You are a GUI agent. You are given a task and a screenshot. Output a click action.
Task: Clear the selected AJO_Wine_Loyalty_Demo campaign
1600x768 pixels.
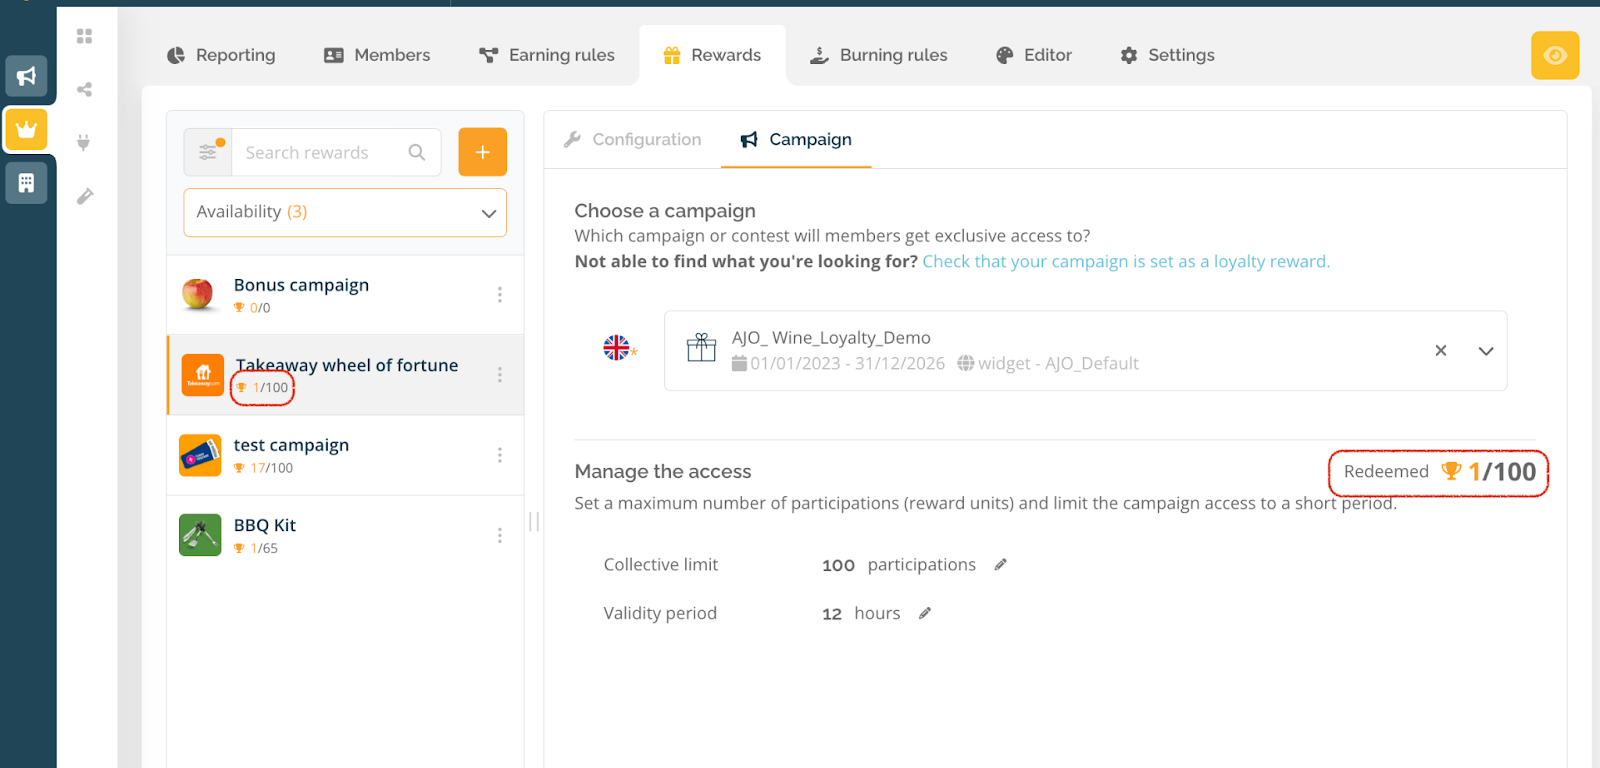[1440, 351]
